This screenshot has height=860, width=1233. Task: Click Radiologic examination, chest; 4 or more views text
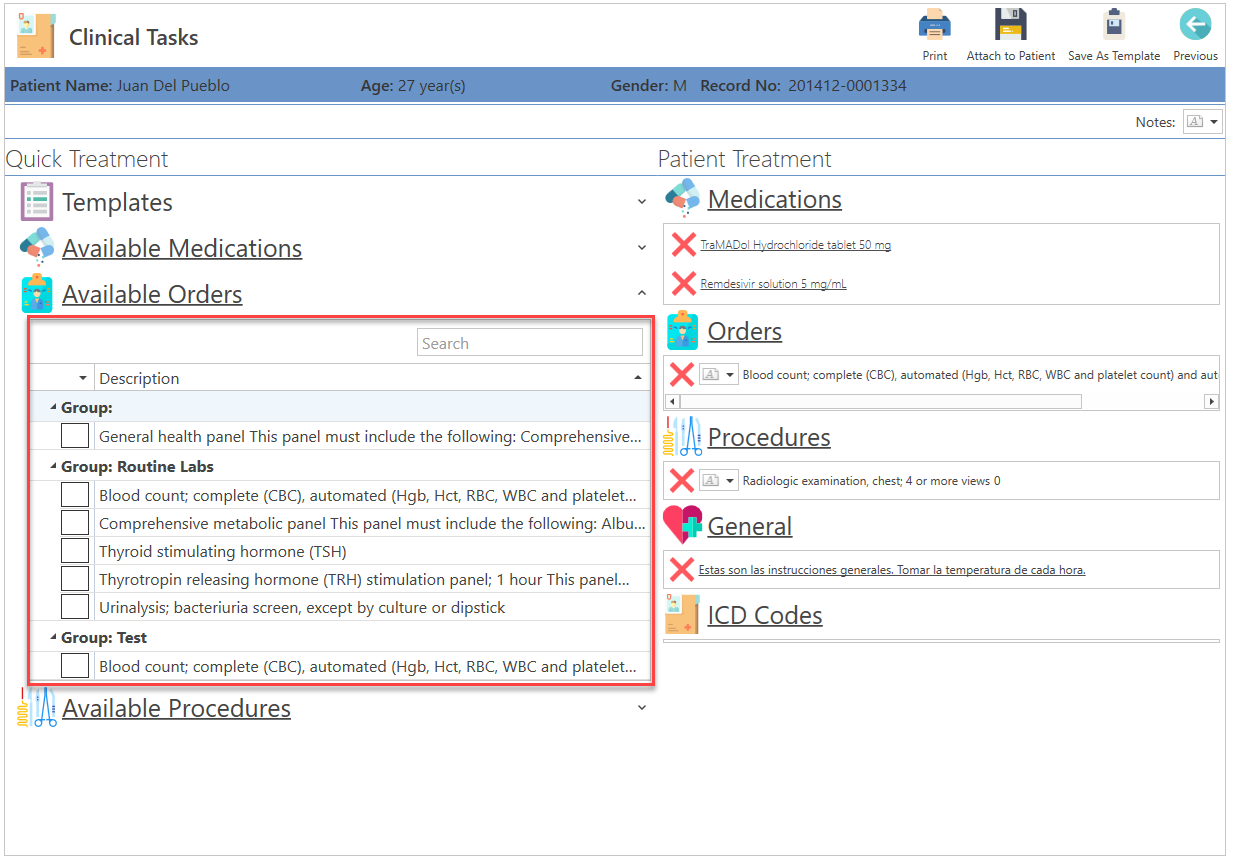[x=871, y=481]
